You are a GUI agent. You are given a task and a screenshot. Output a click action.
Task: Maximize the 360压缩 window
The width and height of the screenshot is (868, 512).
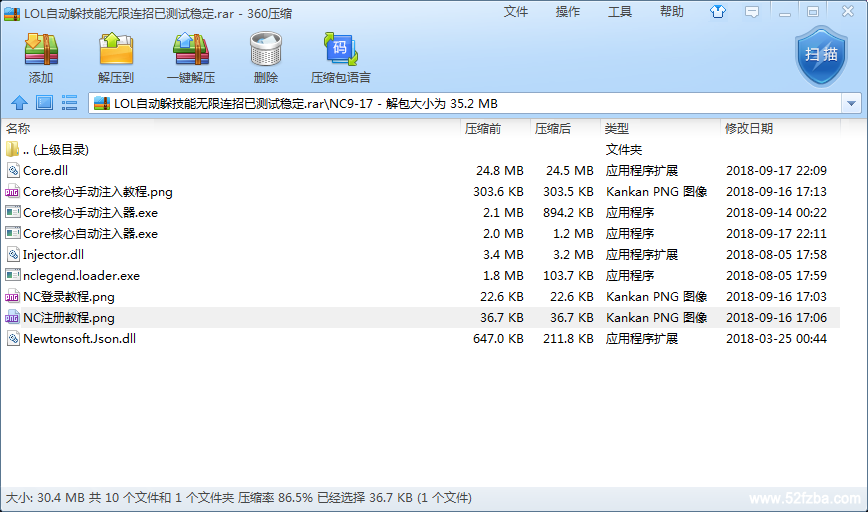tap(813, 12)
